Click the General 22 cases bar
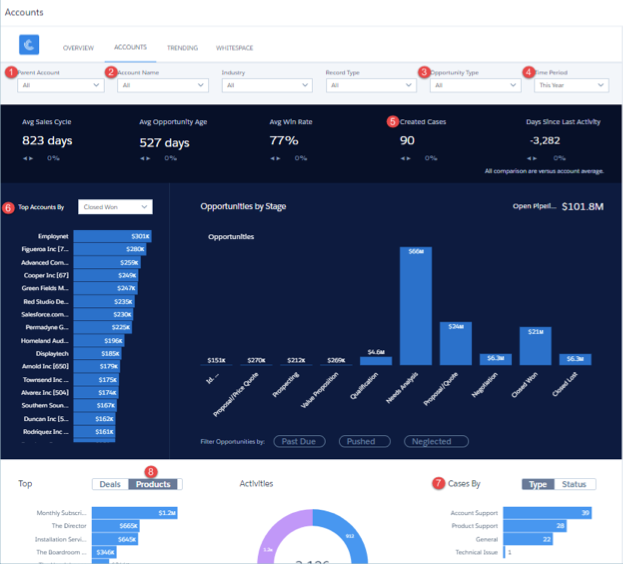623x564 pixels. click(x=528, y=539)
